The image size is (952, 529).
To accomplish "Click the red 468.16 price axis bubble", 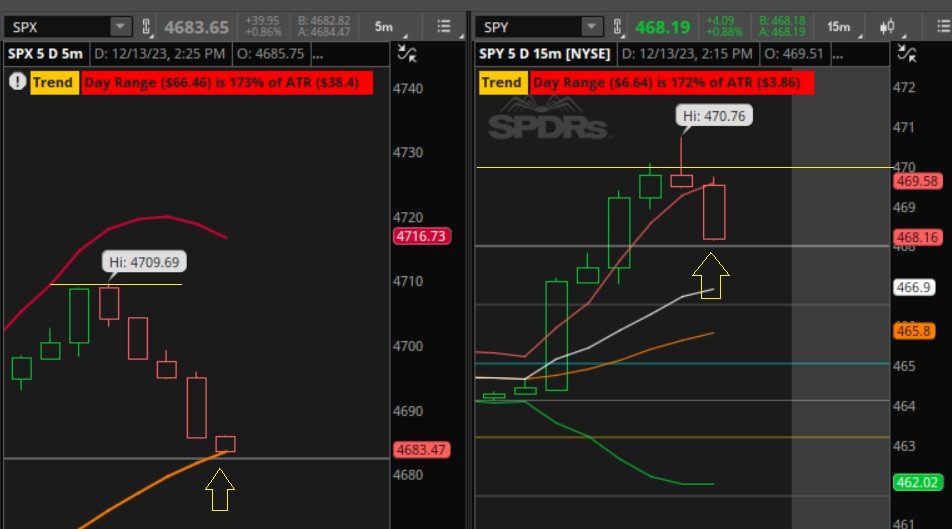I will tap(917, 237).
